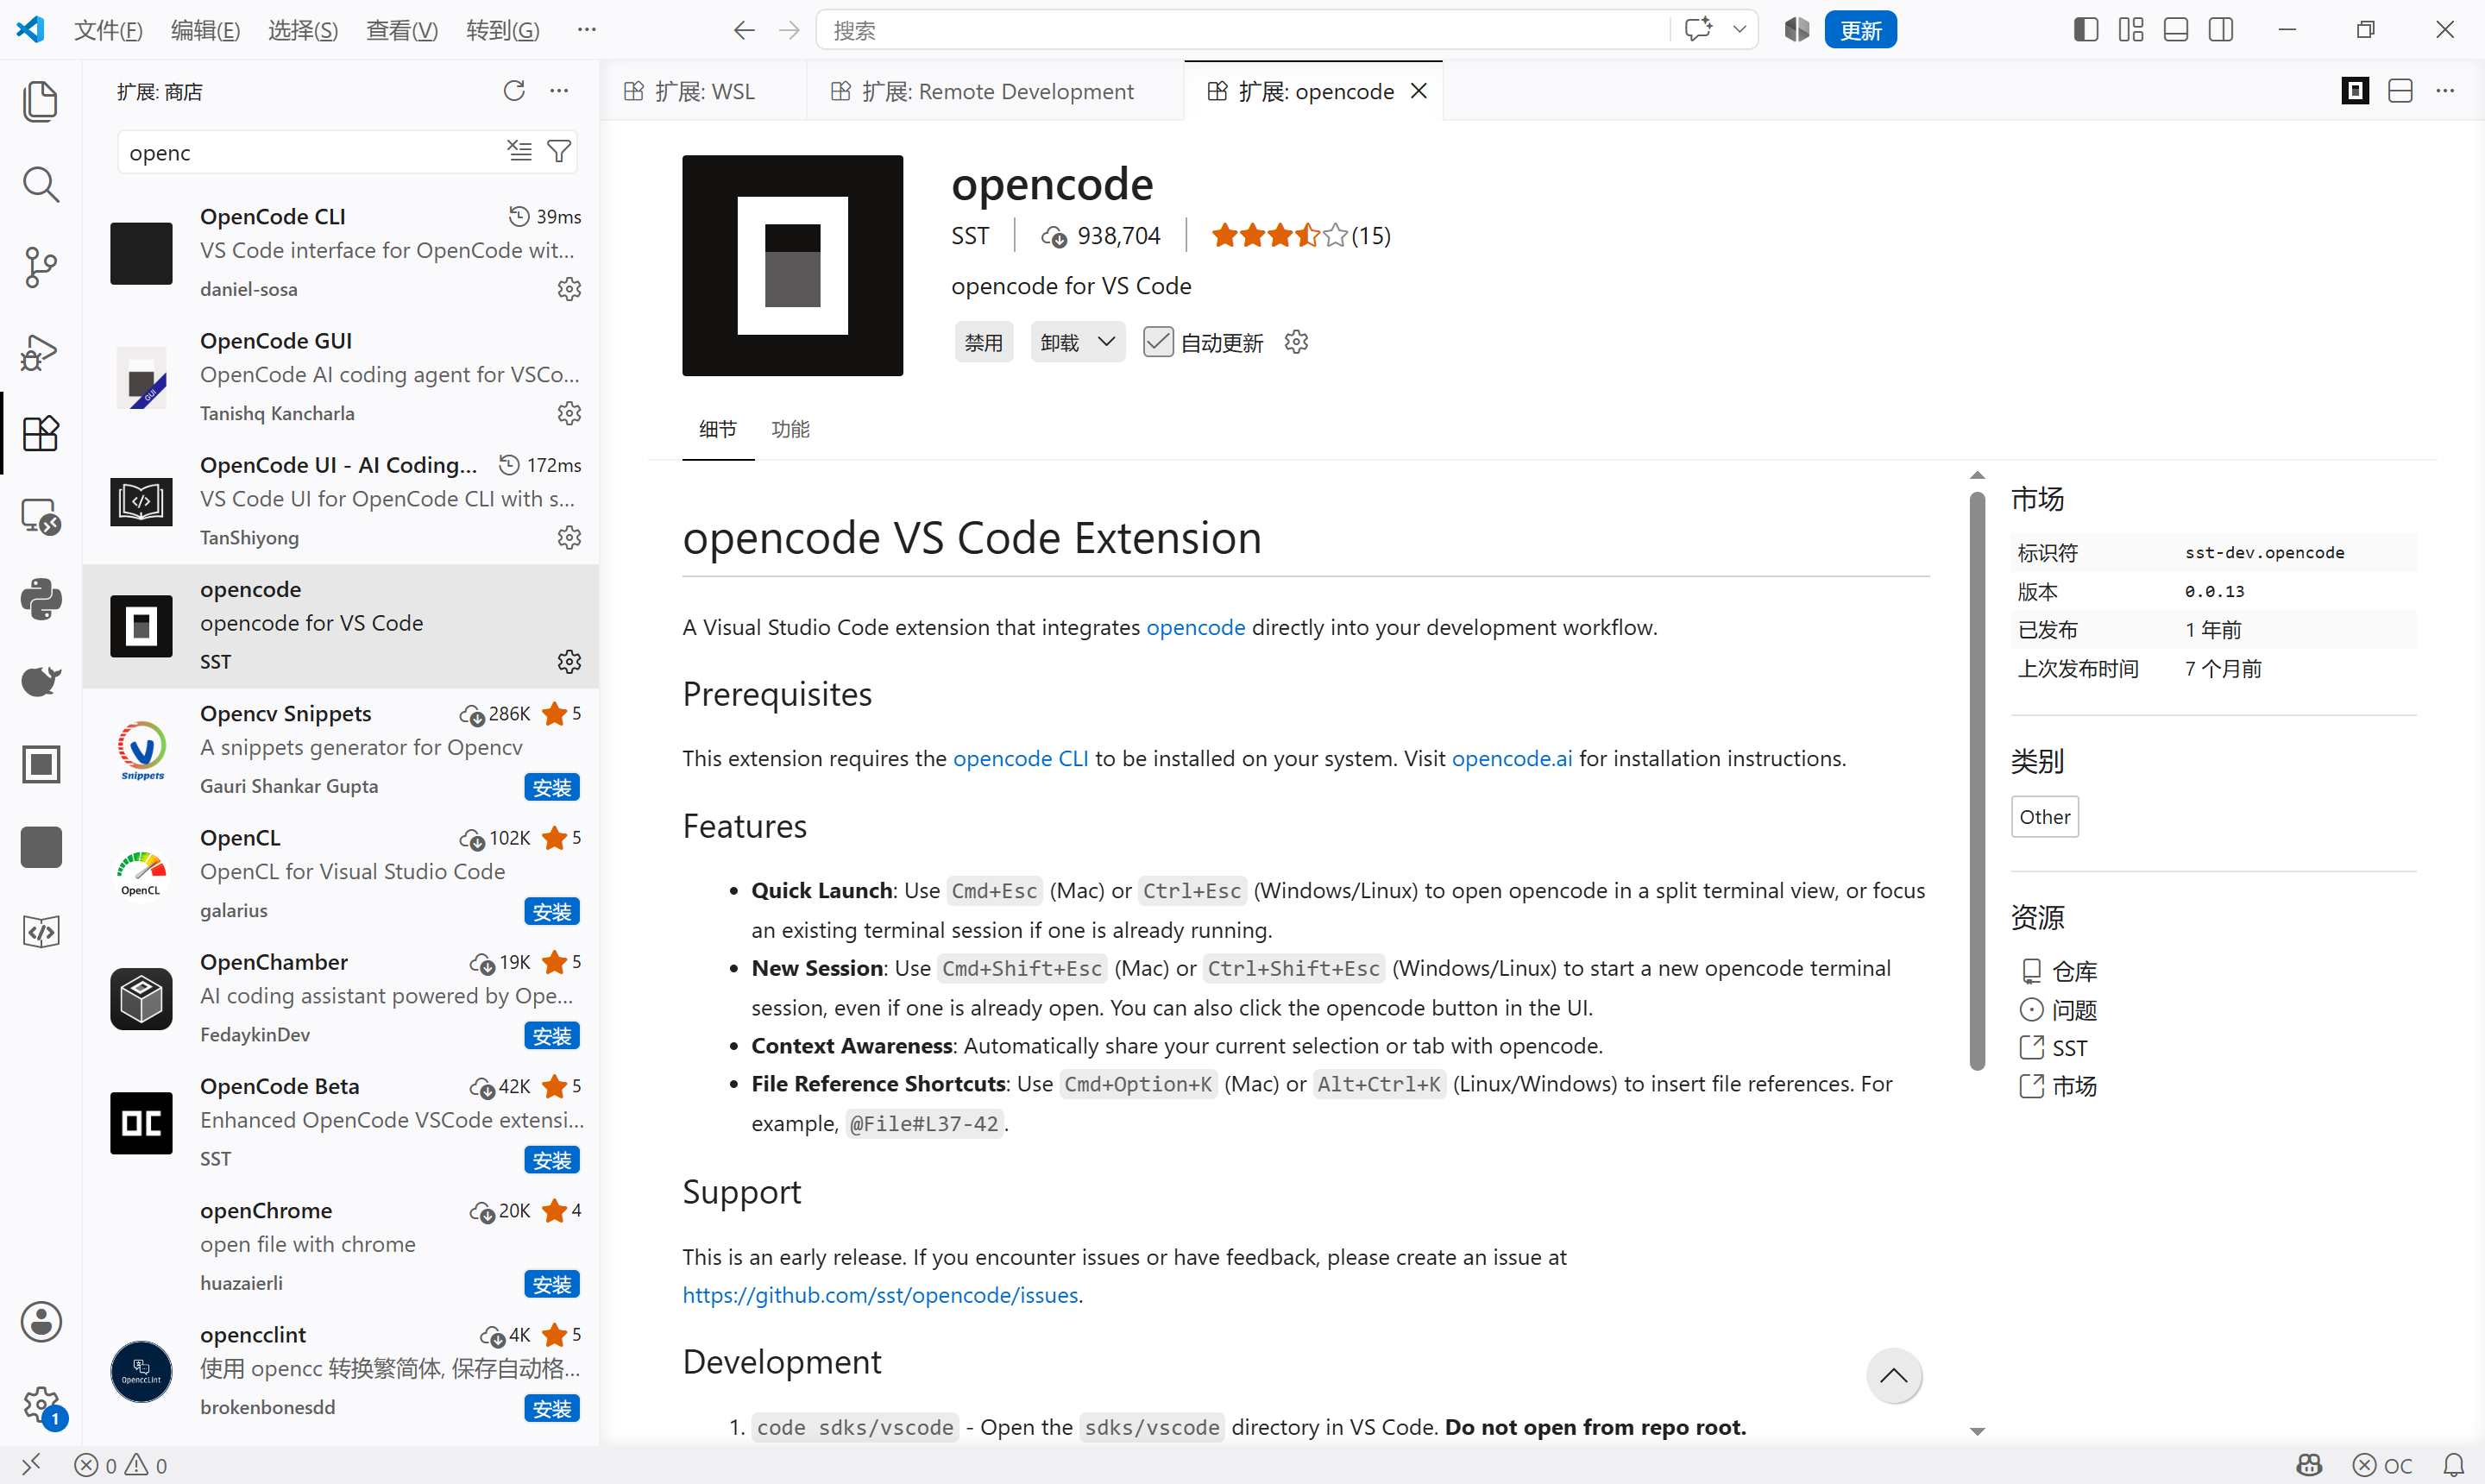Image resolution: width=2485 pixels, height=1484 pixels.
Task: Select the Other category tag
Action: pyautogui.click(x=2045, y=817)
